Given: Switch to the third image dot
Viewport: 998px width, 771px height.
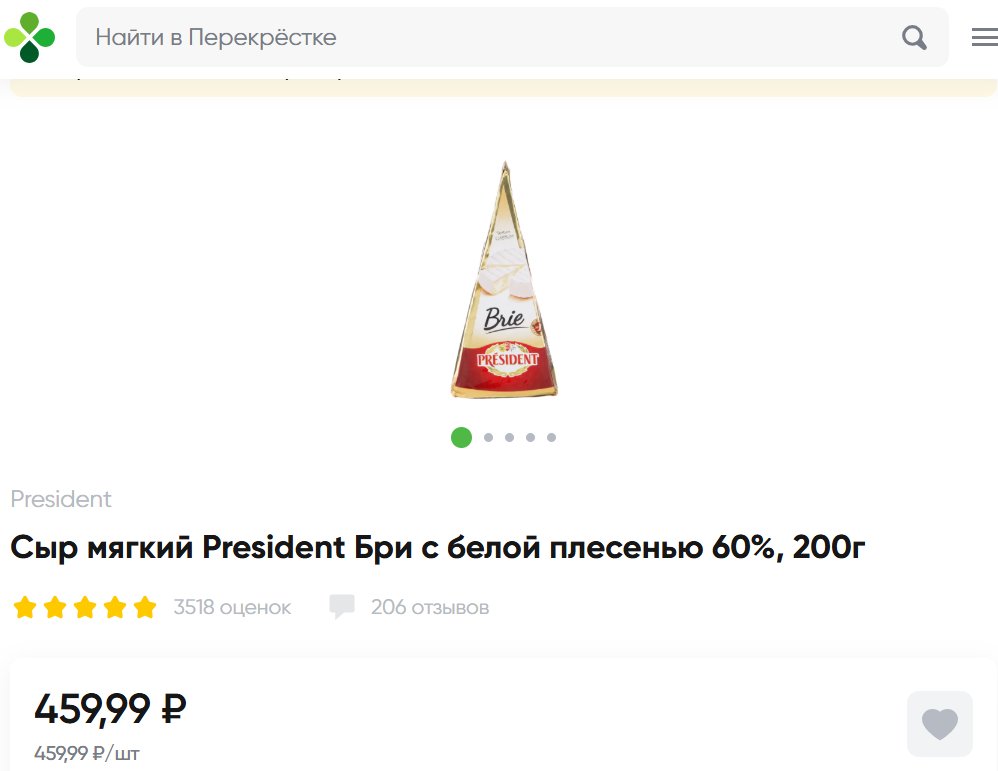Looking at the screenshot, I should [509, 437].
